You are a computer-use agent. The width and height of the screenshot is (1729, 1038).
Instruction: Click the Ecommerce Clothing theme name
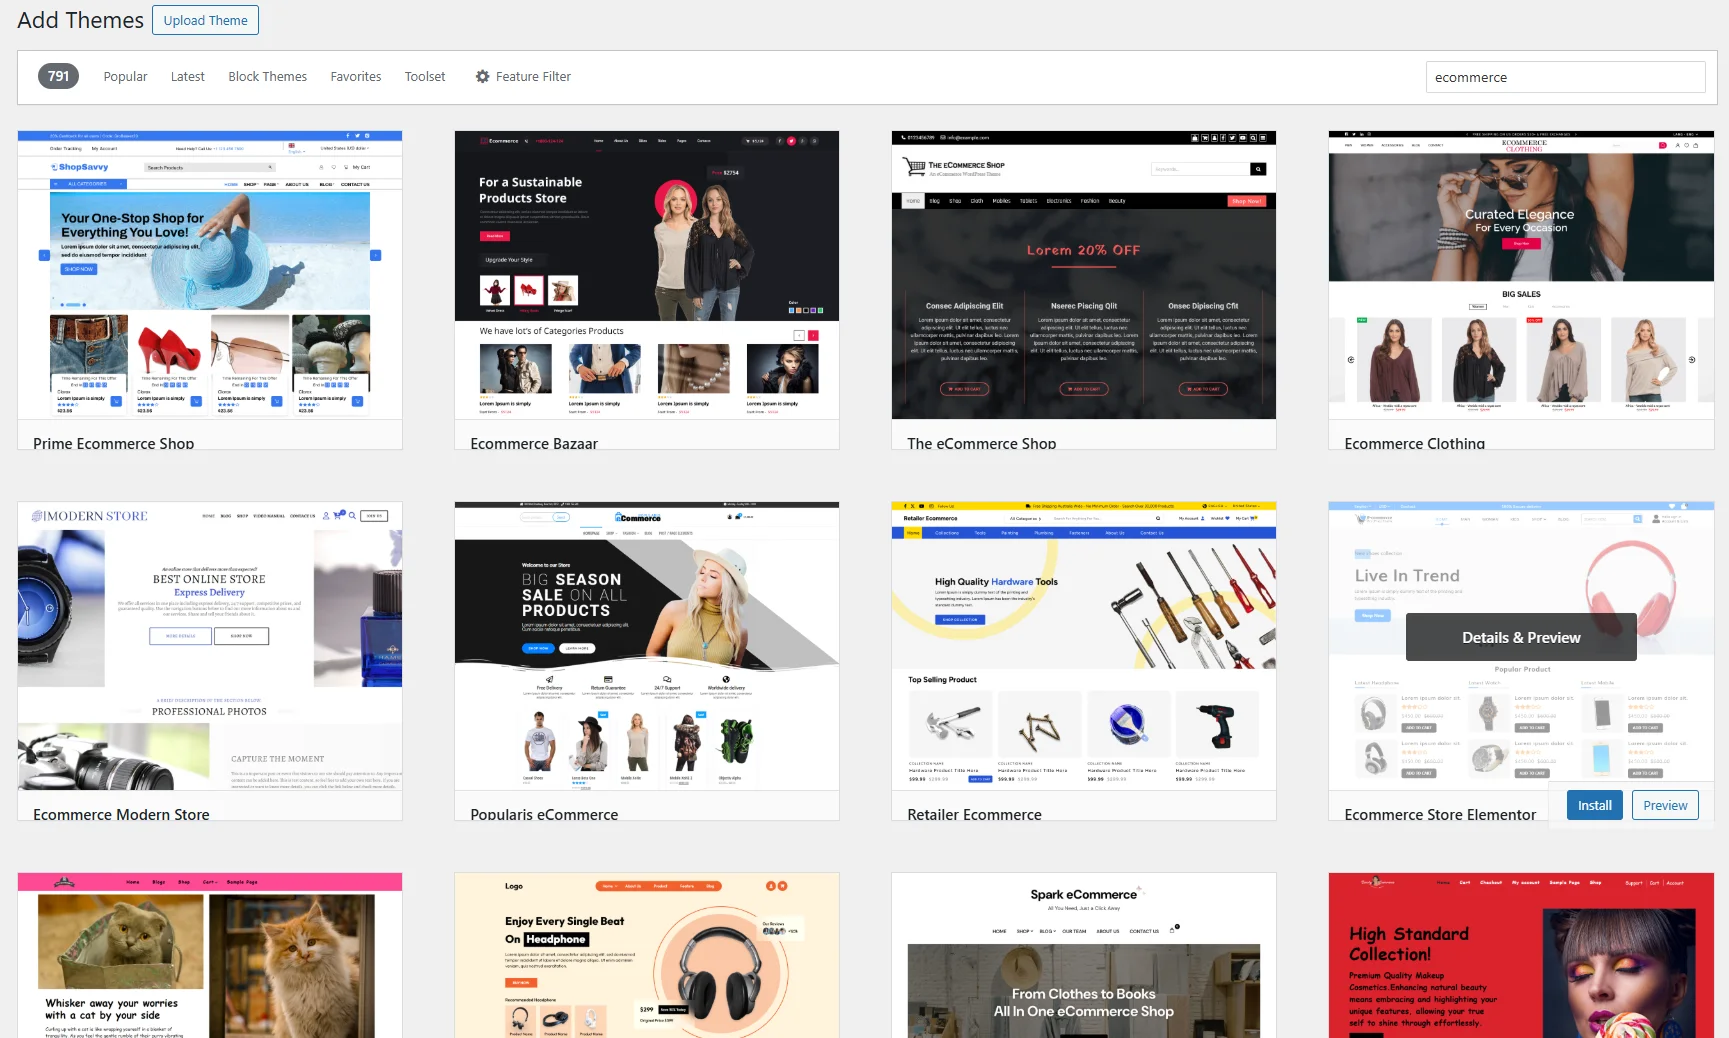[x=1414, y=443]
